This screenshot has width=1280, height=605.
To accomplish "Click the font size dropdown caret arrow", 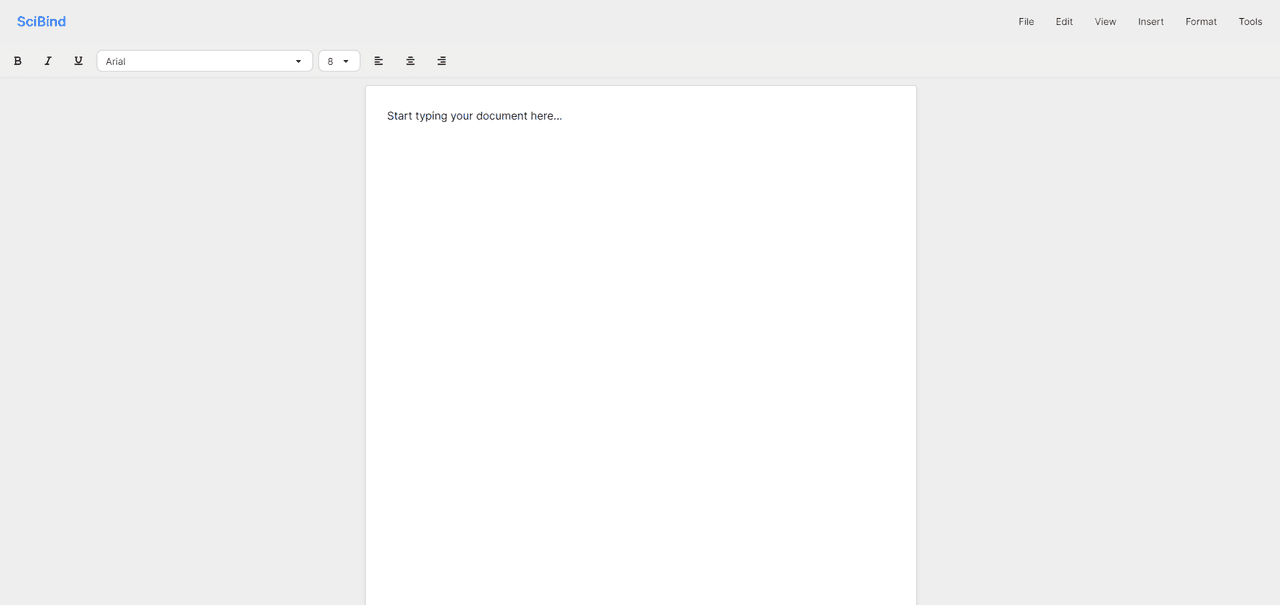I will click(346, 61).
